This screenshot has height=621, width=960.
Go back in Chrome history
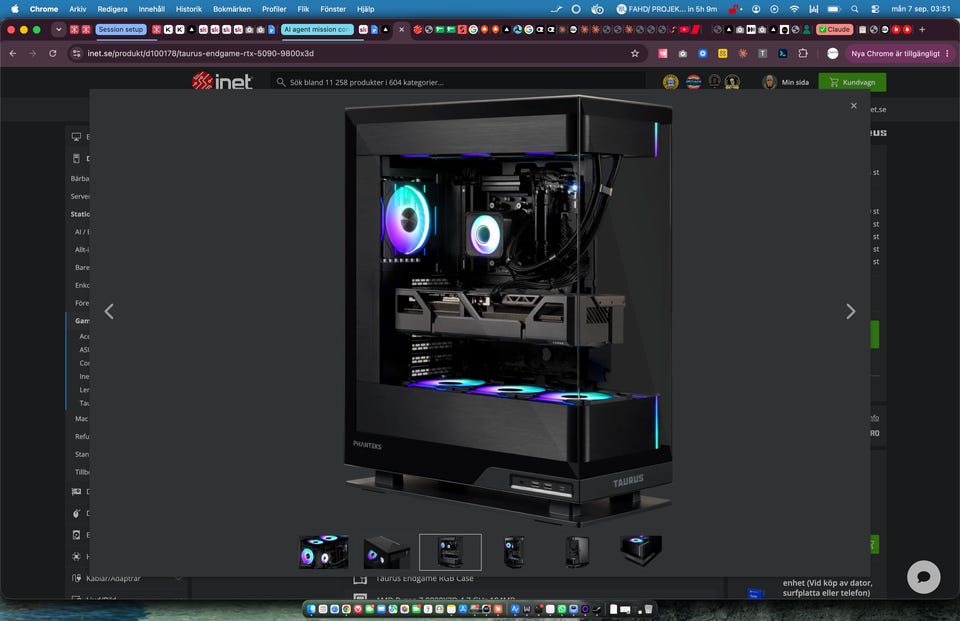coord(13,53)
